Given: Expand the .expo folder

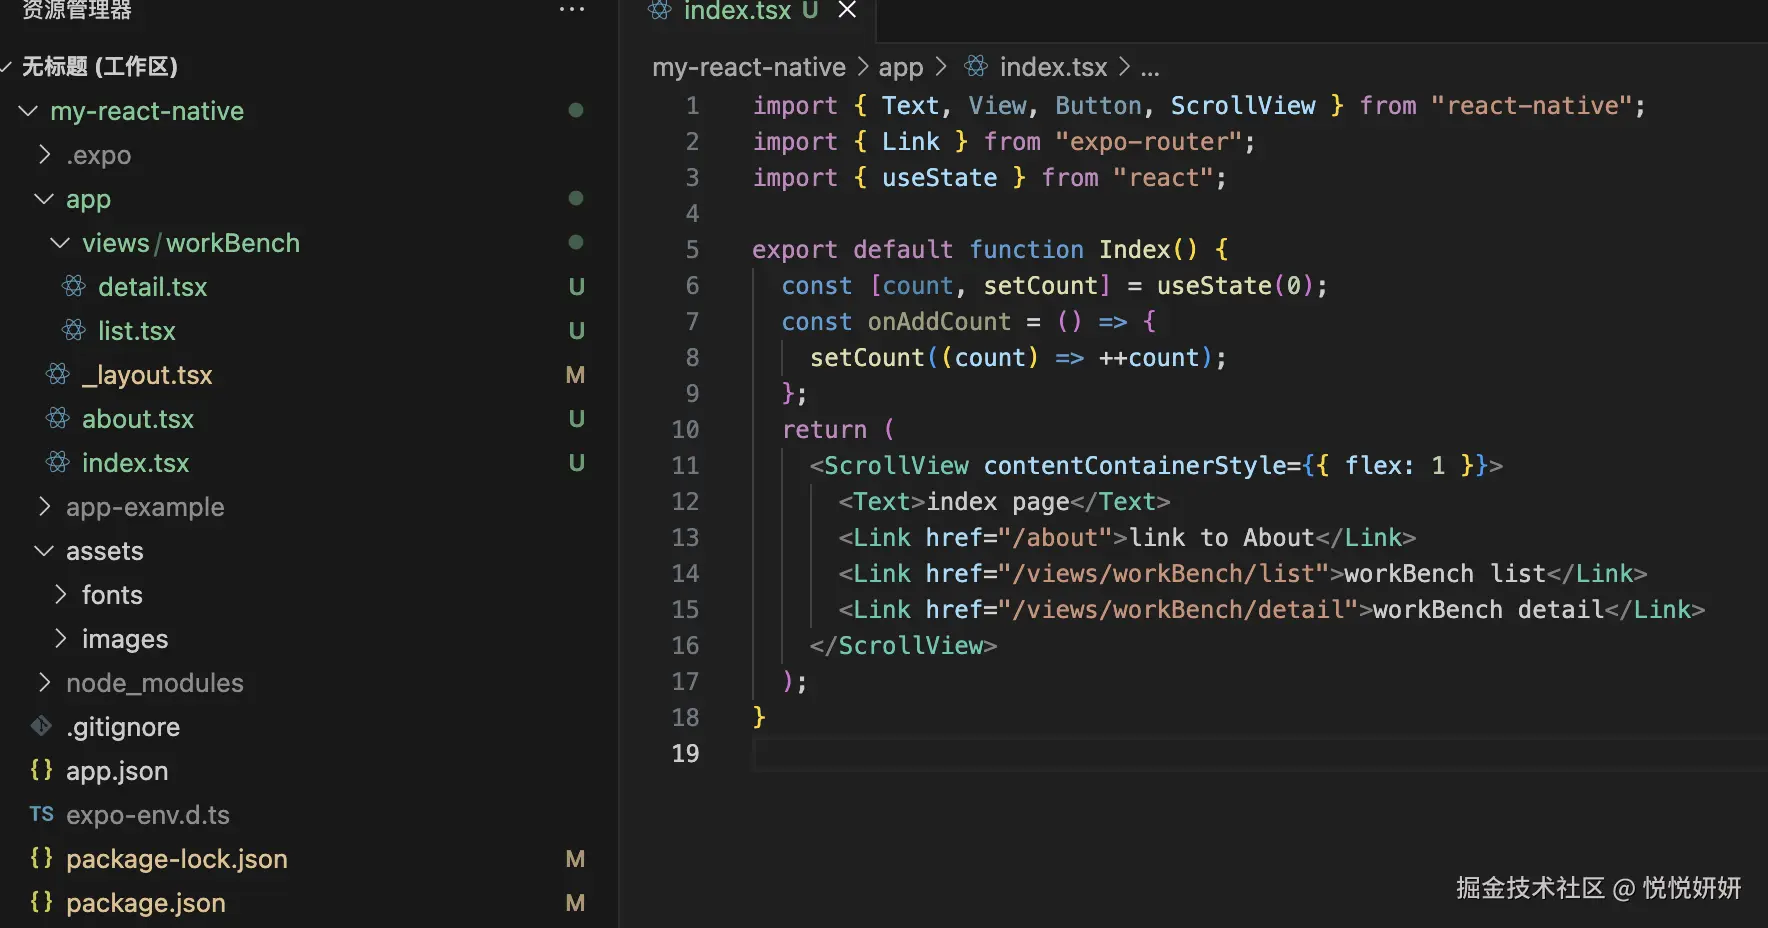Looking at the screenshot, I should (x=44, y=155).
